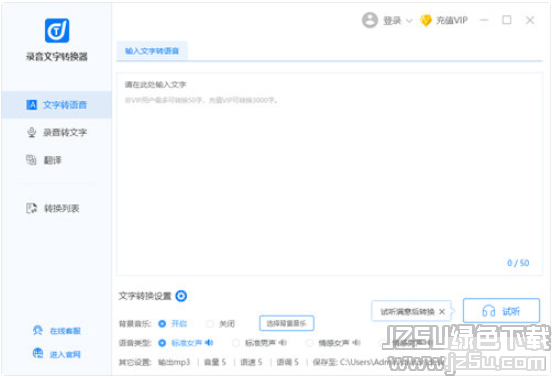Click the 翻译 translate icon

(31, 160)
